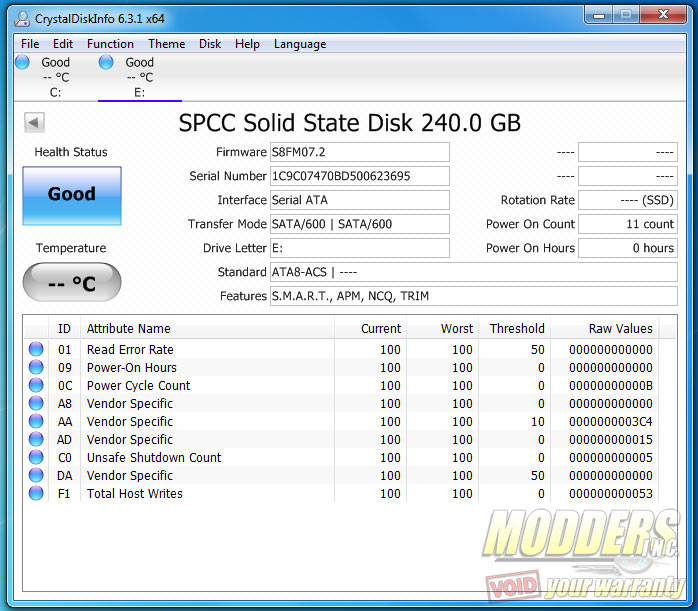Select the E: drive status orb

(x=106, y=62)
